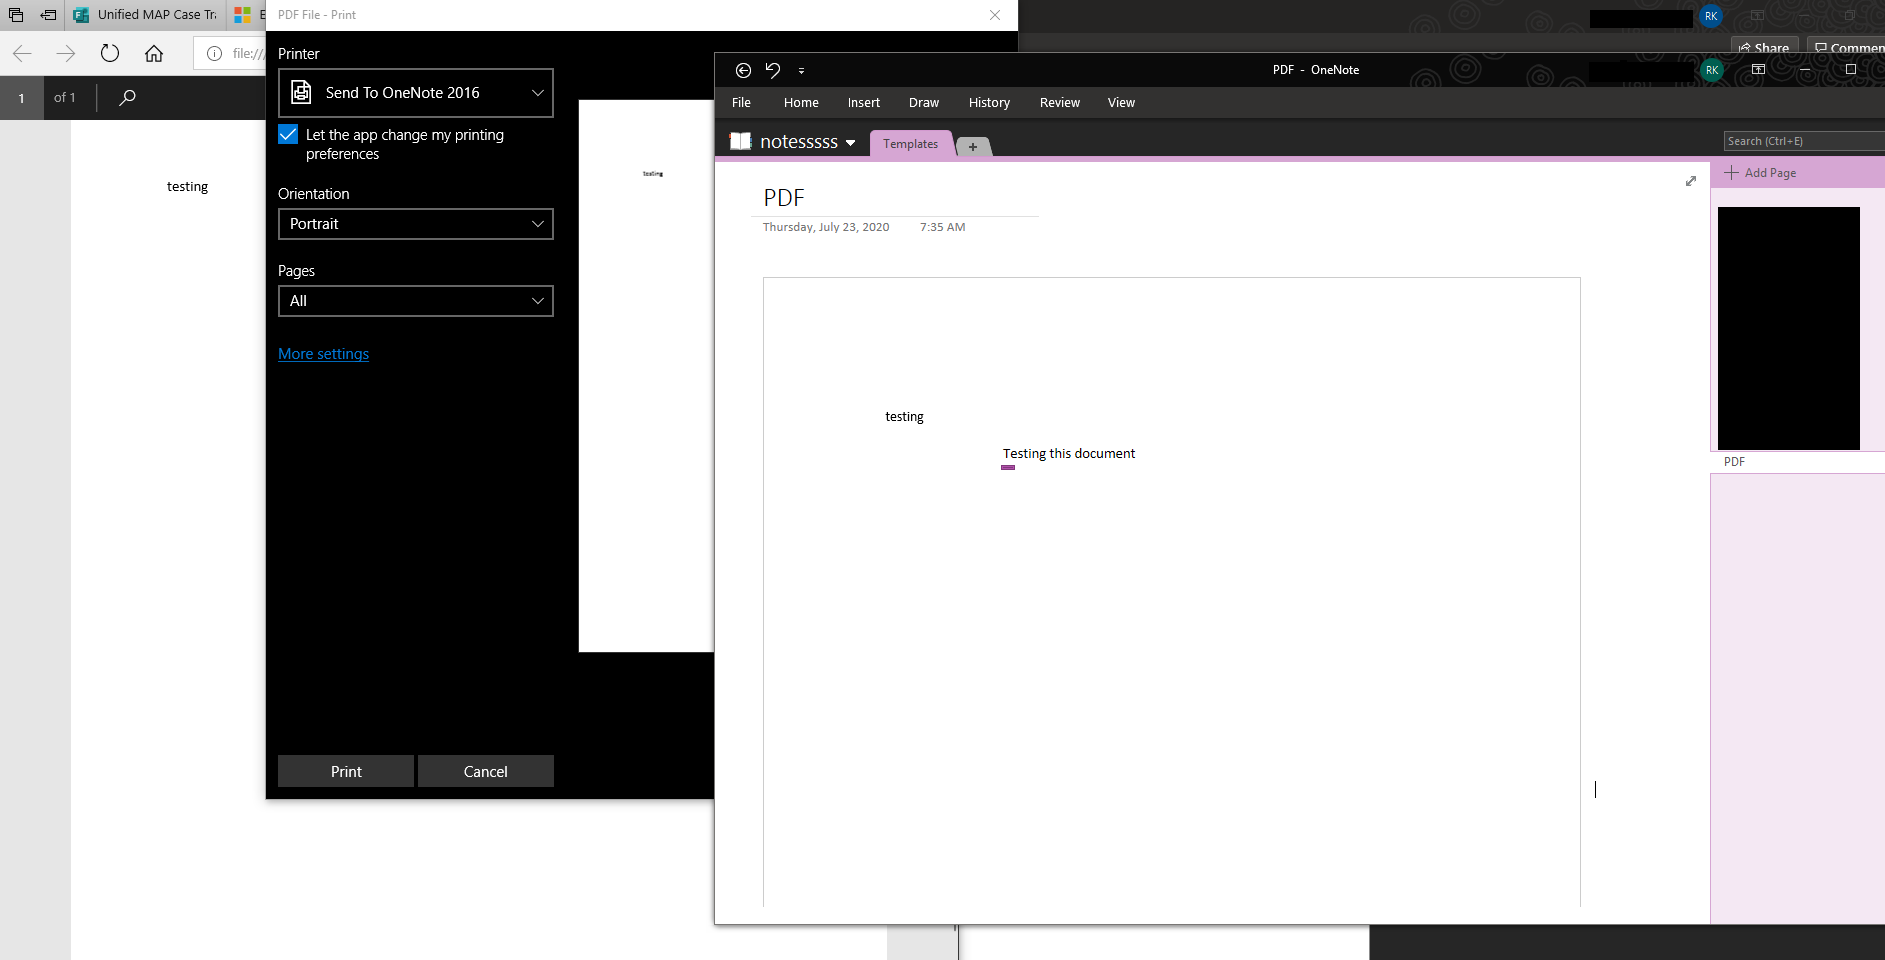The image size is (1885, 960).
Task: Open the Insert ribbon tab
Action: 864,103
